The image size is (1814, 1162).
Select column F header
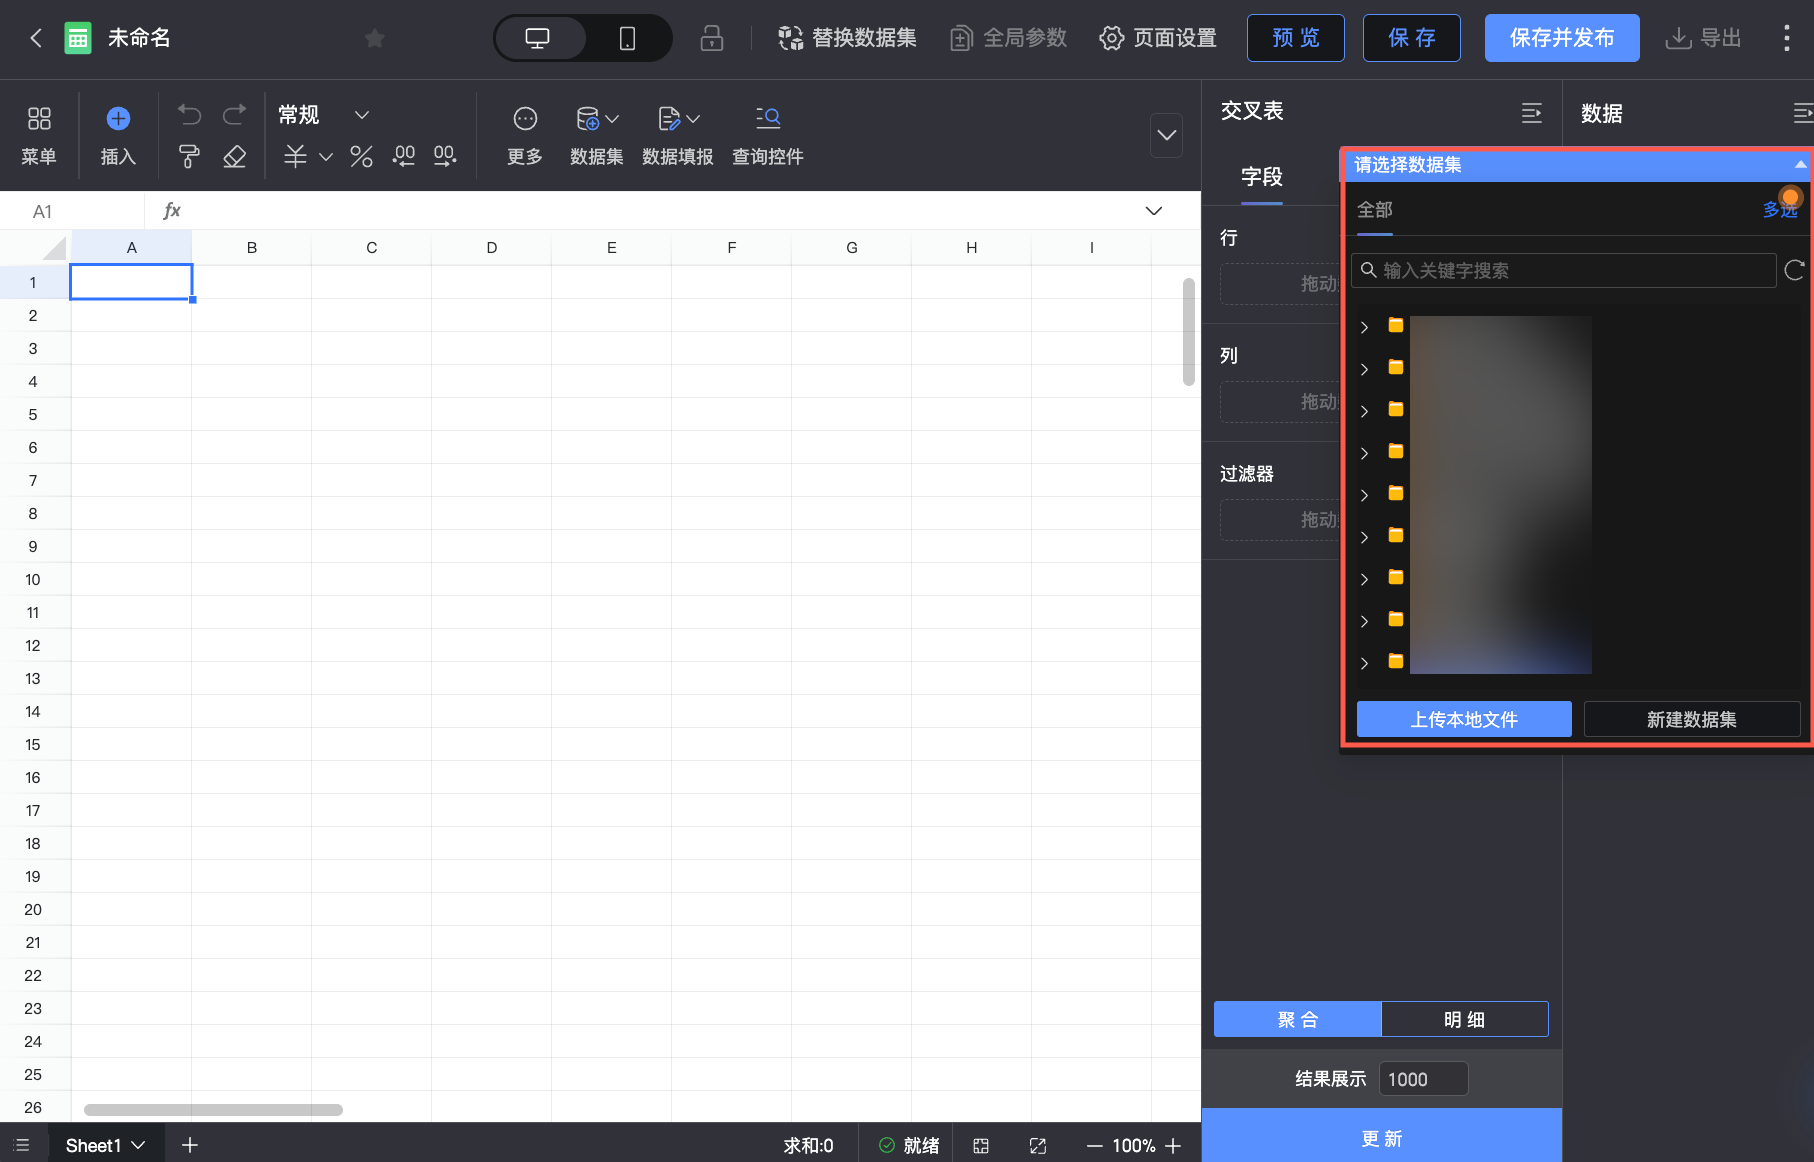[732, 247]
